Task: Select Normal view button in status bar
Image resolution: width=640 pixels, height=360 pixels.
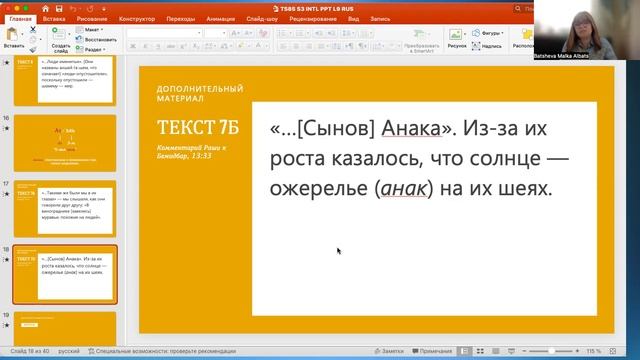Action: [x=464, y=351]
